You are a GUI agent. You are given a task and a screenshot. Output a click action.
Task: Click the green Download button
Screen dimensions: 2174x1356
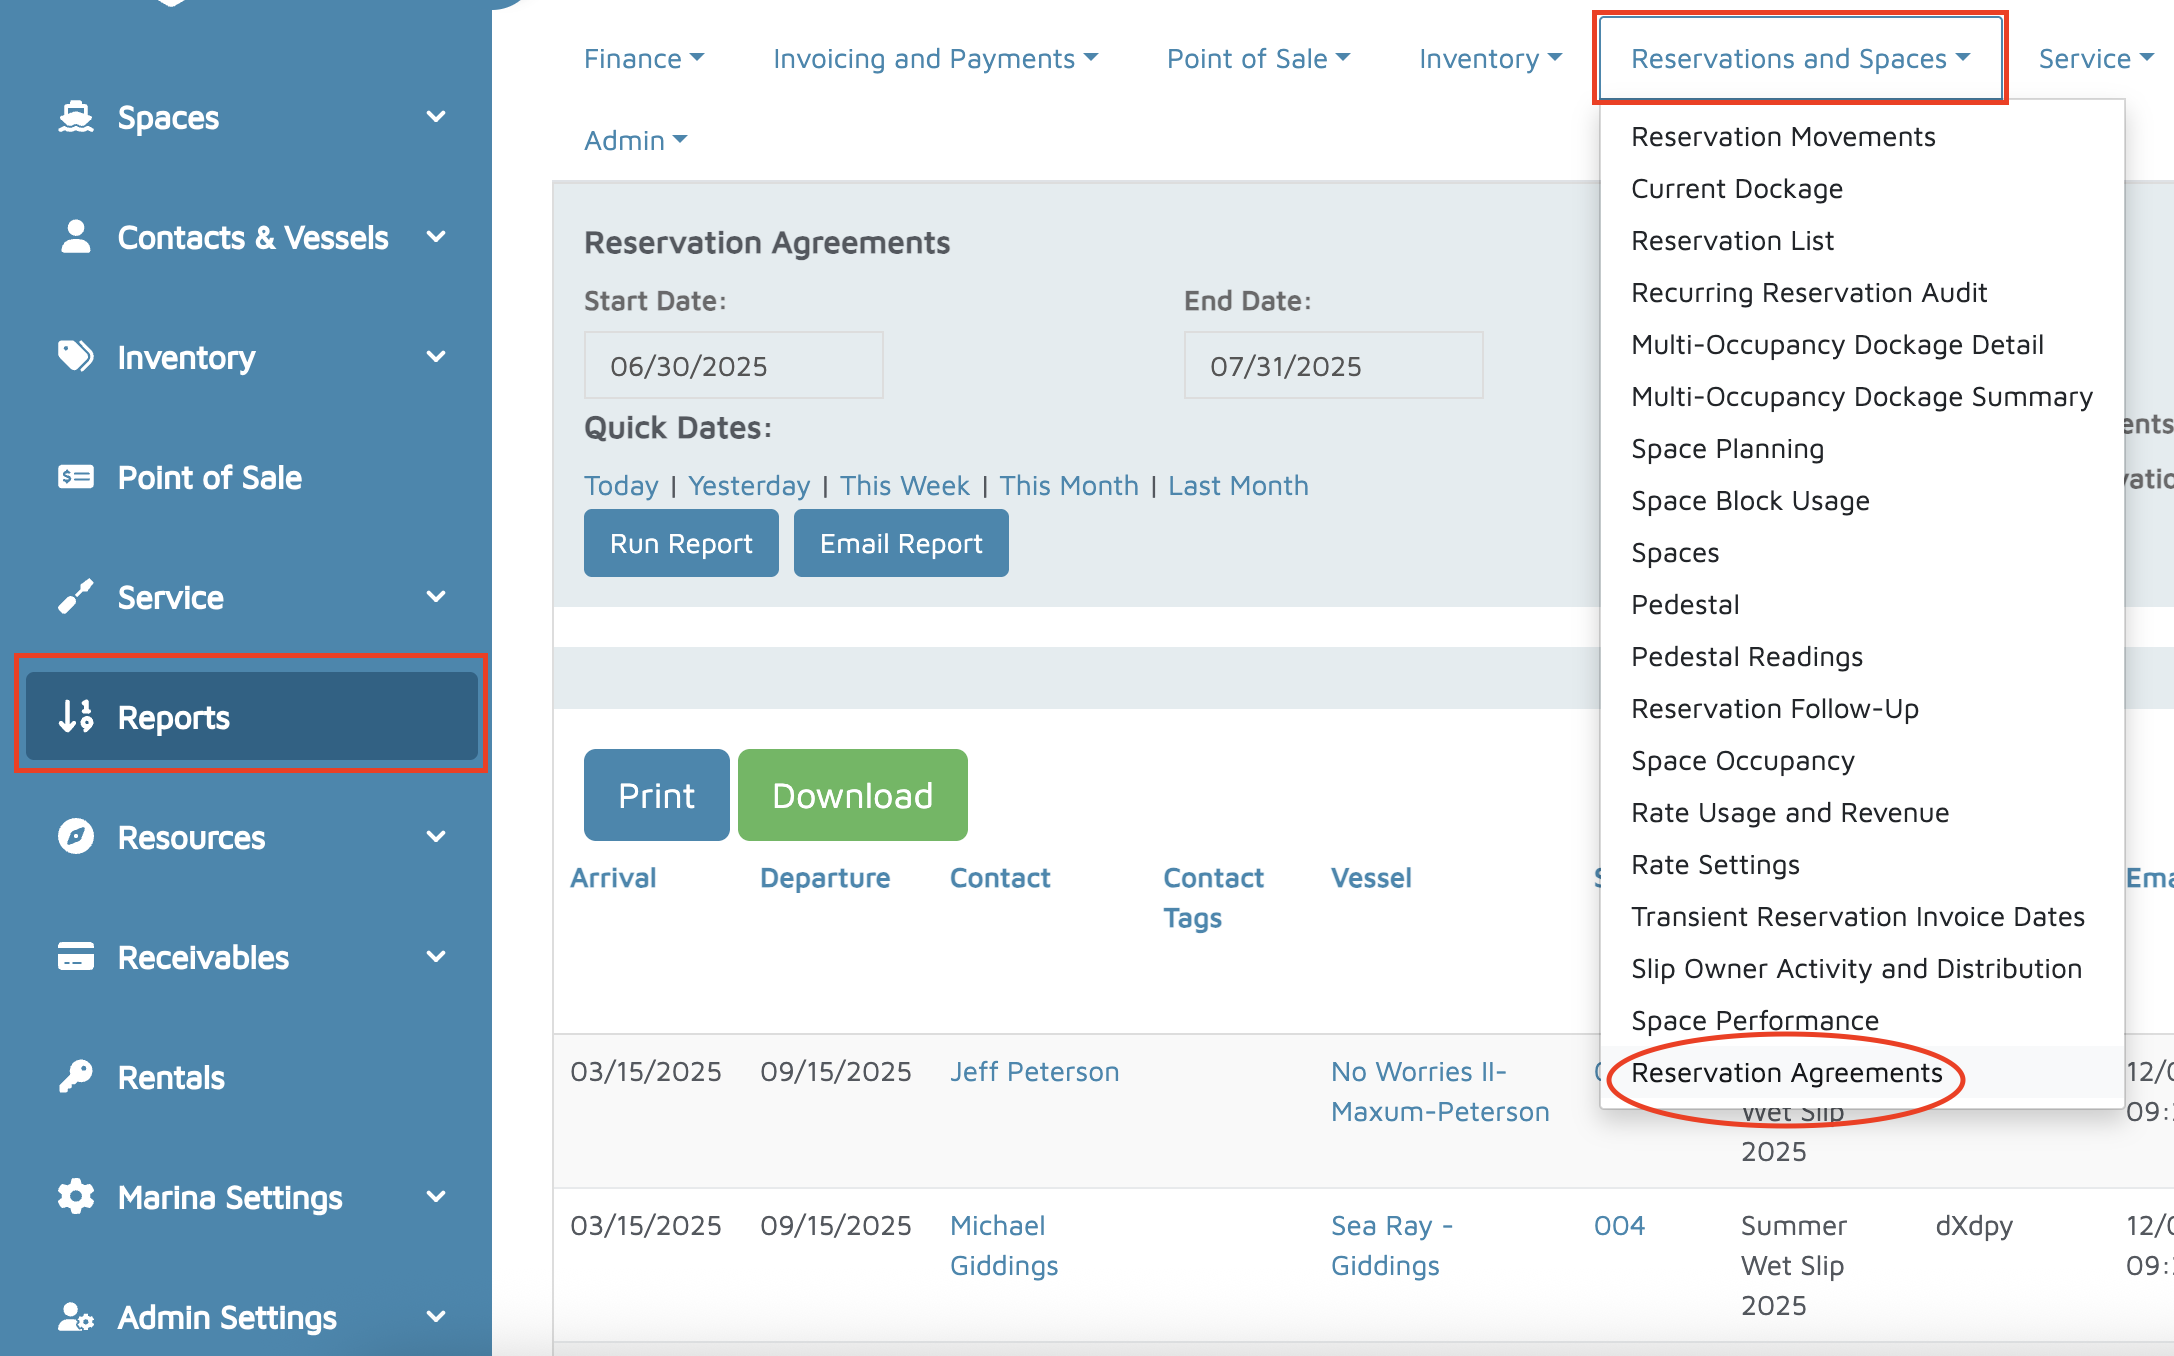852,795
